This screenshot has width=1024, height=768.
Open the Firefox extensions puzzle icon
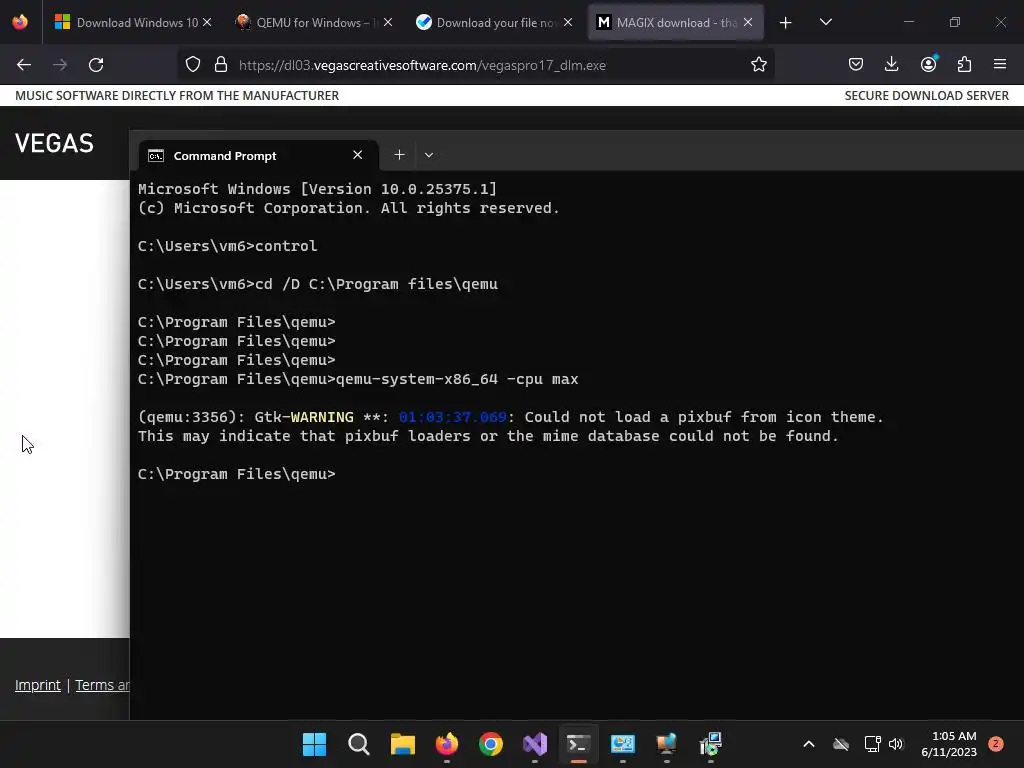point(964,65)
